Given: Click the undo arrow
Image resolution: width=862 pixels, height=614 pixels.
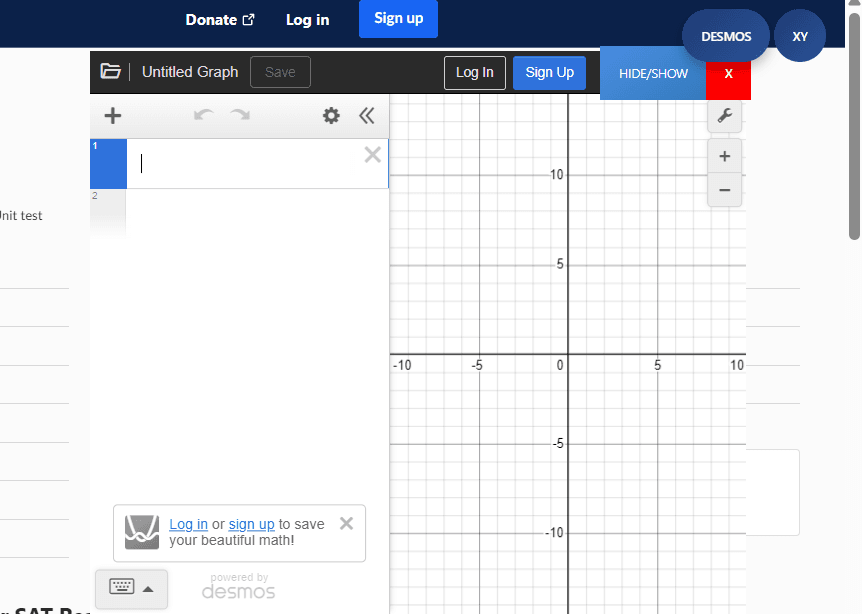Looking at the screenshot, I should (x=203, y=115).
